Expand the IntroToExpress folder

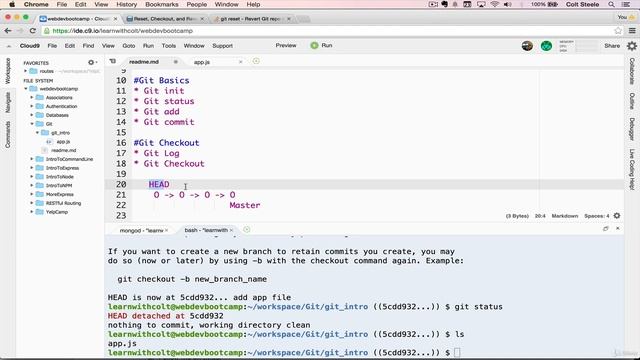pos(32,168)
